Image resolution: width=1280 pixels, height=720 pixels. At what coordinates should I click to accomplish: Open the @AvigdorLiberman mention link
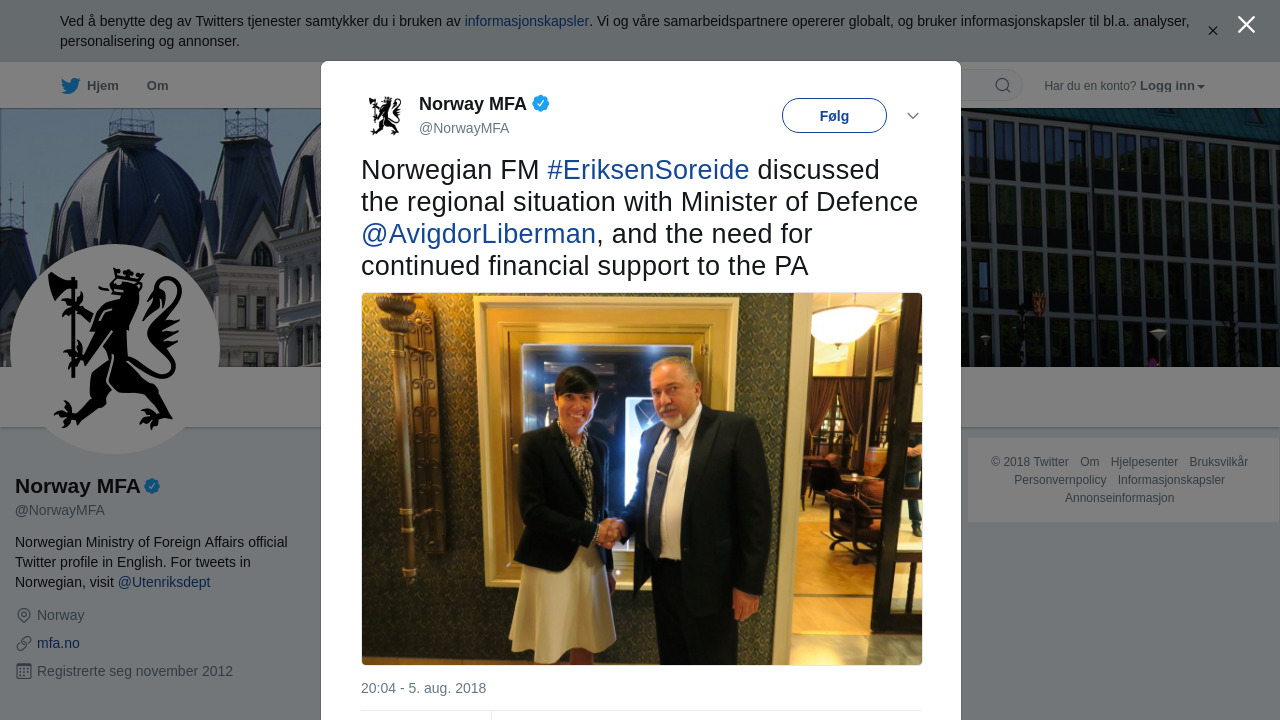click(x=478, y=234)
